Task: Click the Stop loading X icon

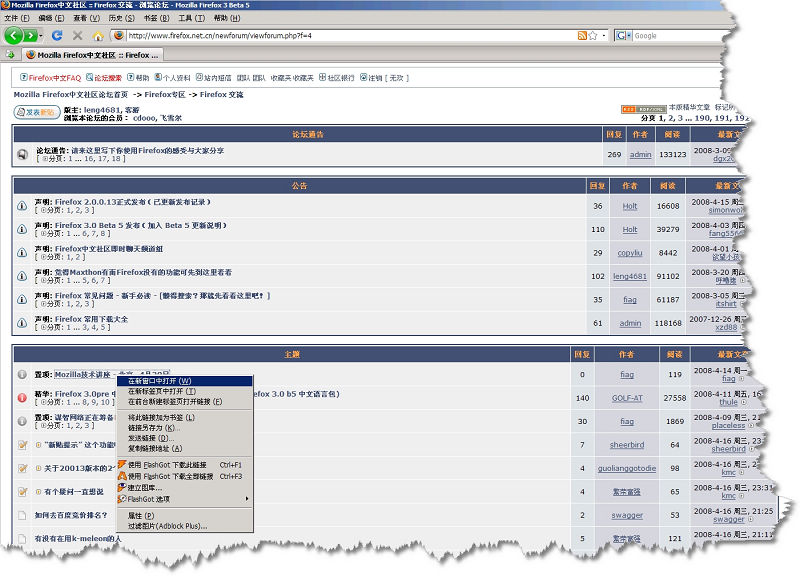Action: (78, 36)
